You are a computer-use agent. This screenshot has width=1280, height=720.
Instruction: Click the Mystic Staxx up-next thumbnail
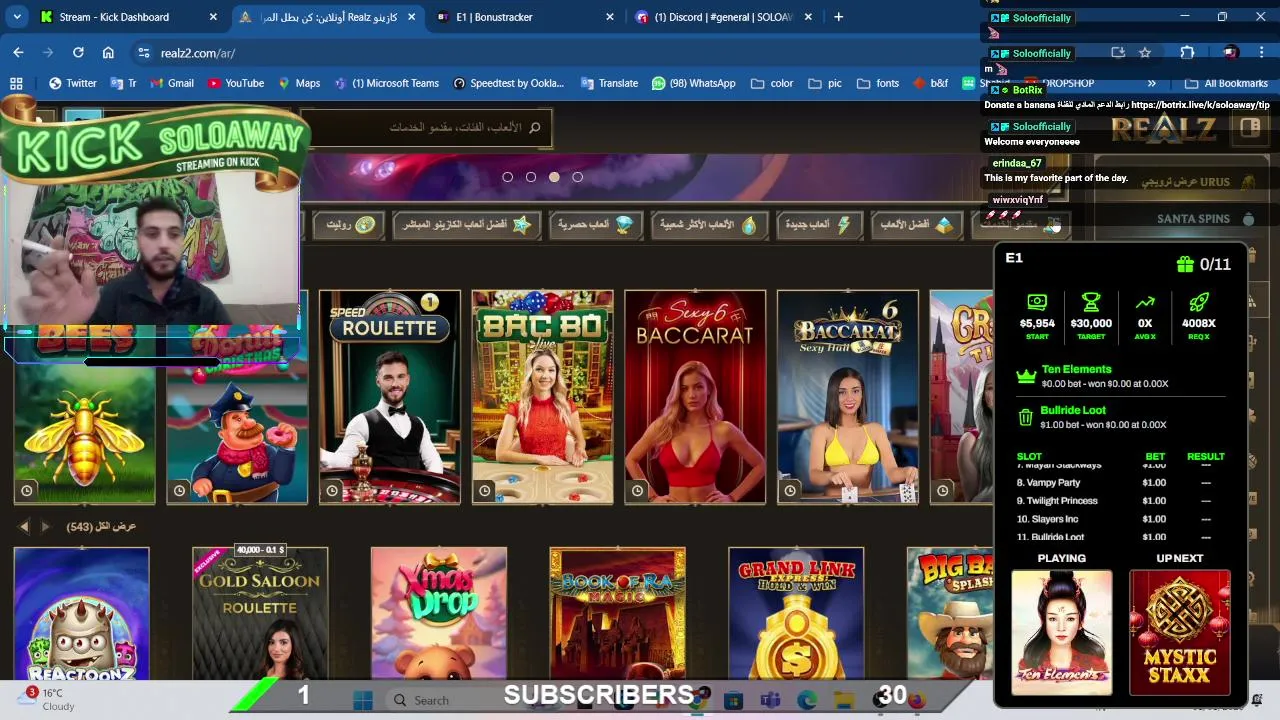(x=1180, y=632)
